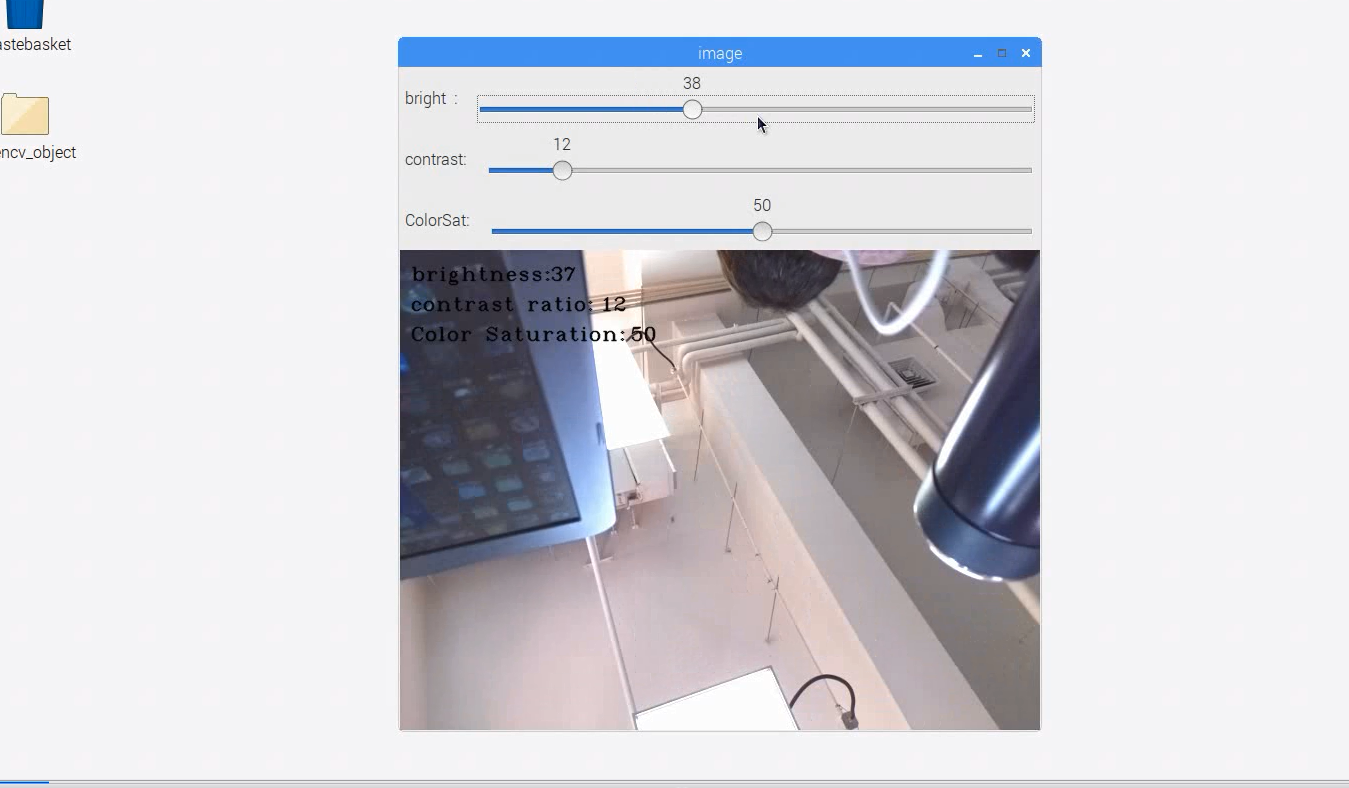The height and width of the screenshot is (788, 1349).
Task: Click the image window title bar
Action: click(720, 53)
